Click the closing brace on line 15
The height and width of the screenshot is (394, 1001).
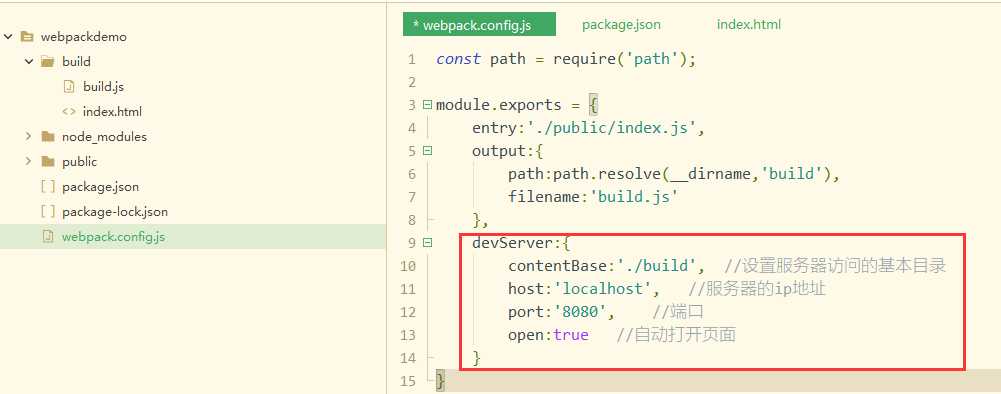440,381
